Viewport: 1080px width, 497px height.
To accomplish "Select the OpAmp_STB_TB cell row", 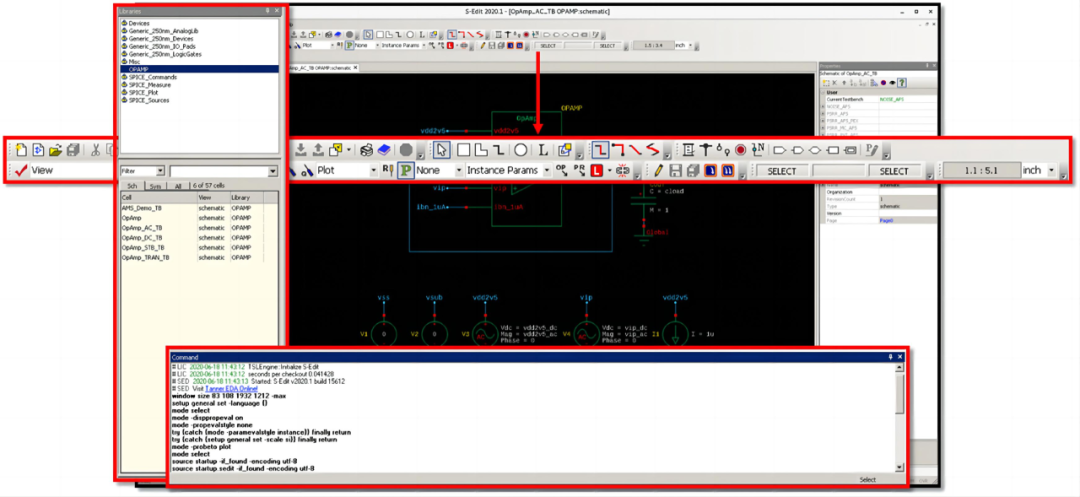I will point(198,247).
